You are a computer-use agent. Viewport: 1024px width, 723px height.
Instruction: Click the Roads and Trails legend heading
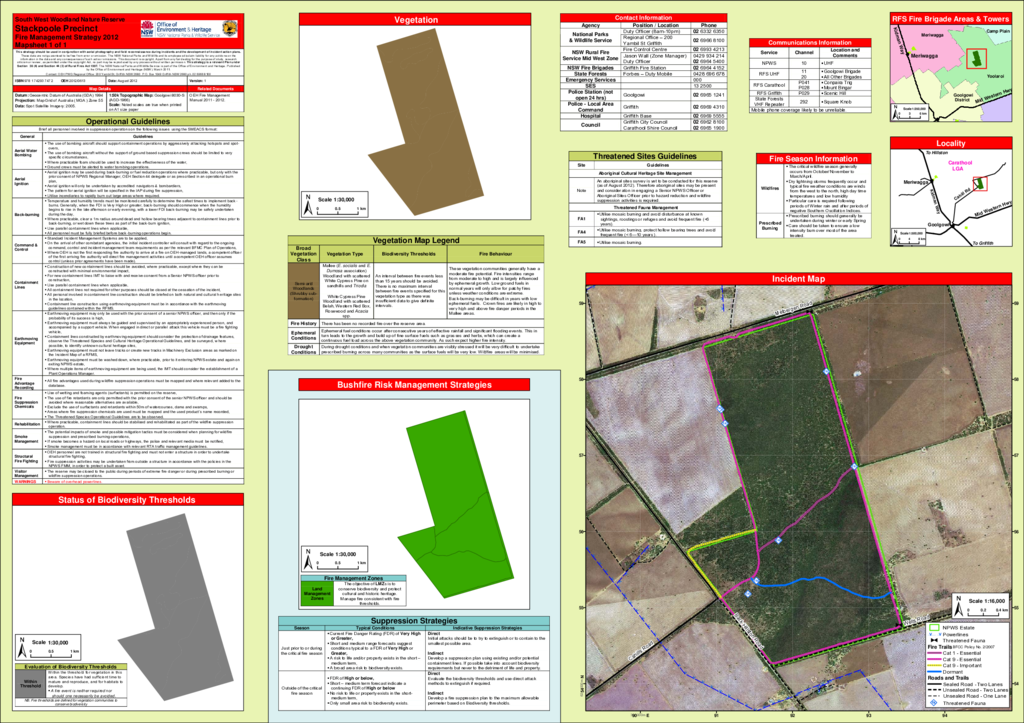(x=948, y=678)
